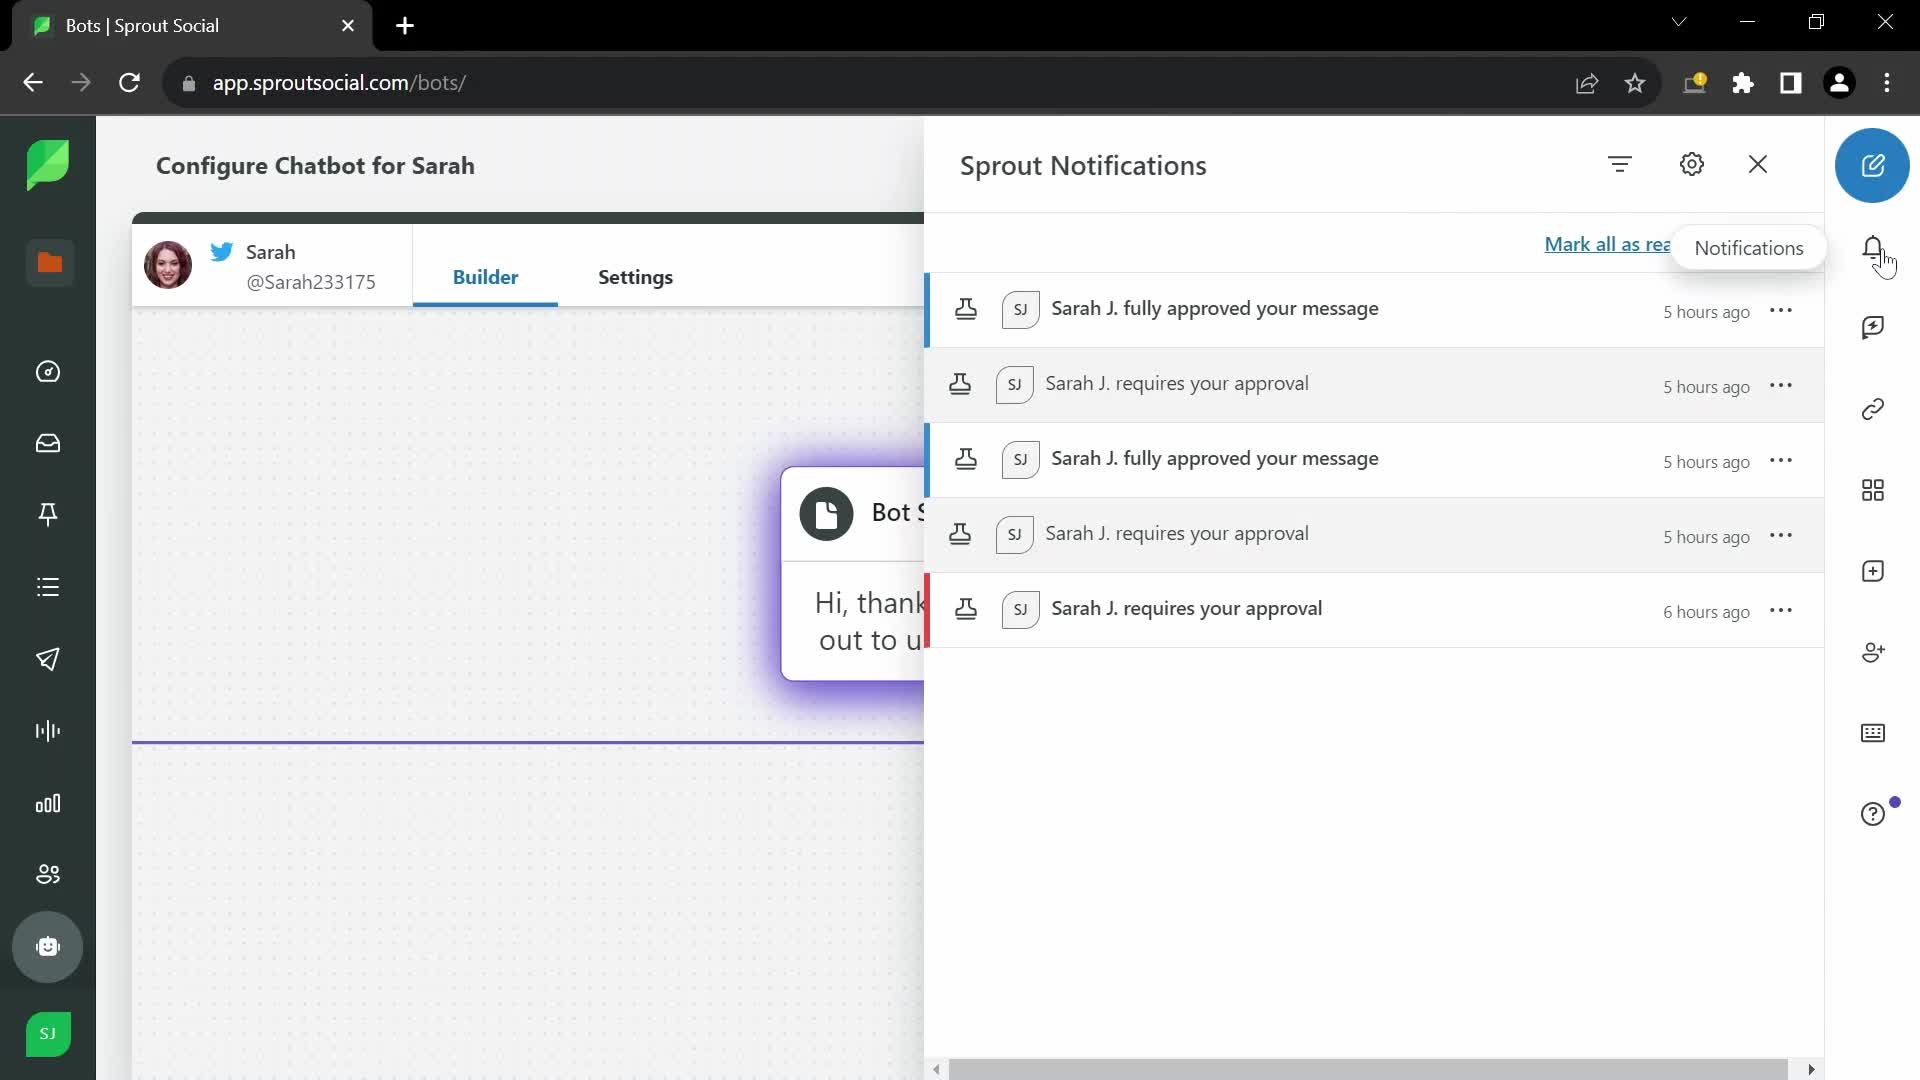Viewport: 1920px width, 1080px height.
Task: Open the pin icon in left sidebar
Action: [x=48, y=514]
